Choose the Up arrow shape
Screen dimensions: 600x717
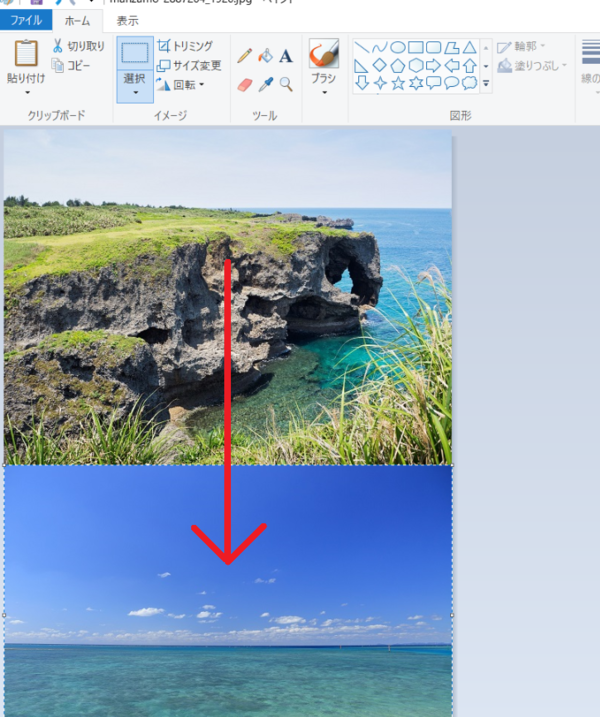(x=470, y=65)
